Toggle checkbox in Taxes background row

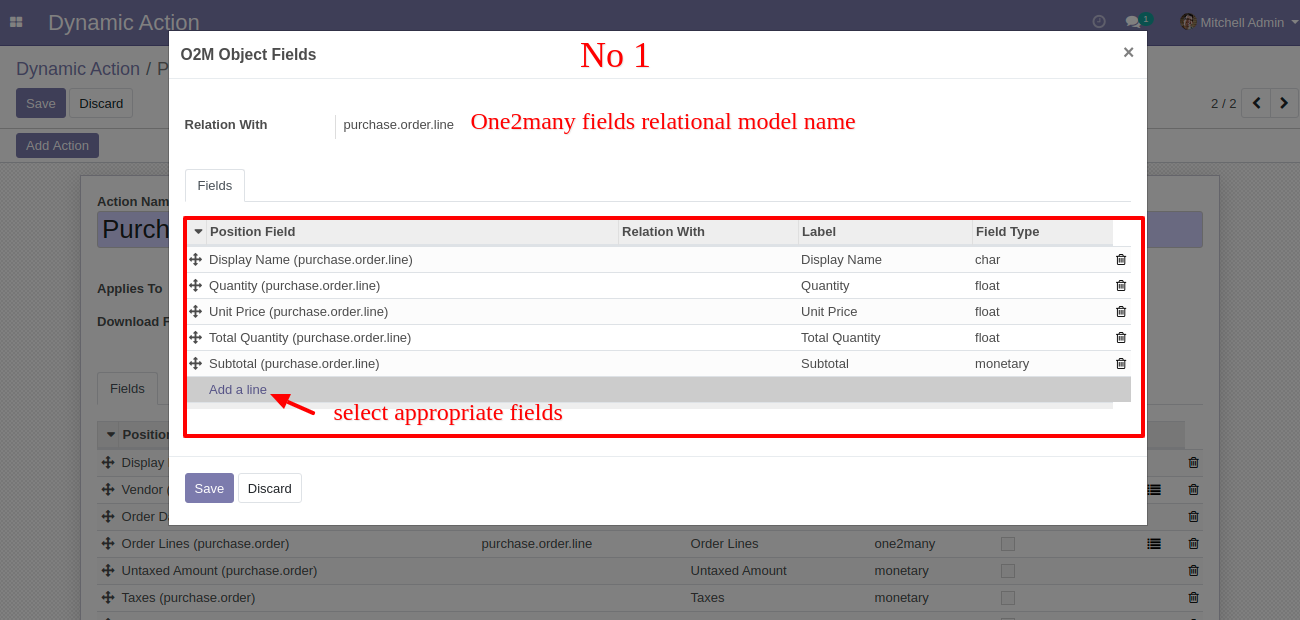(x=1008, y=598)
